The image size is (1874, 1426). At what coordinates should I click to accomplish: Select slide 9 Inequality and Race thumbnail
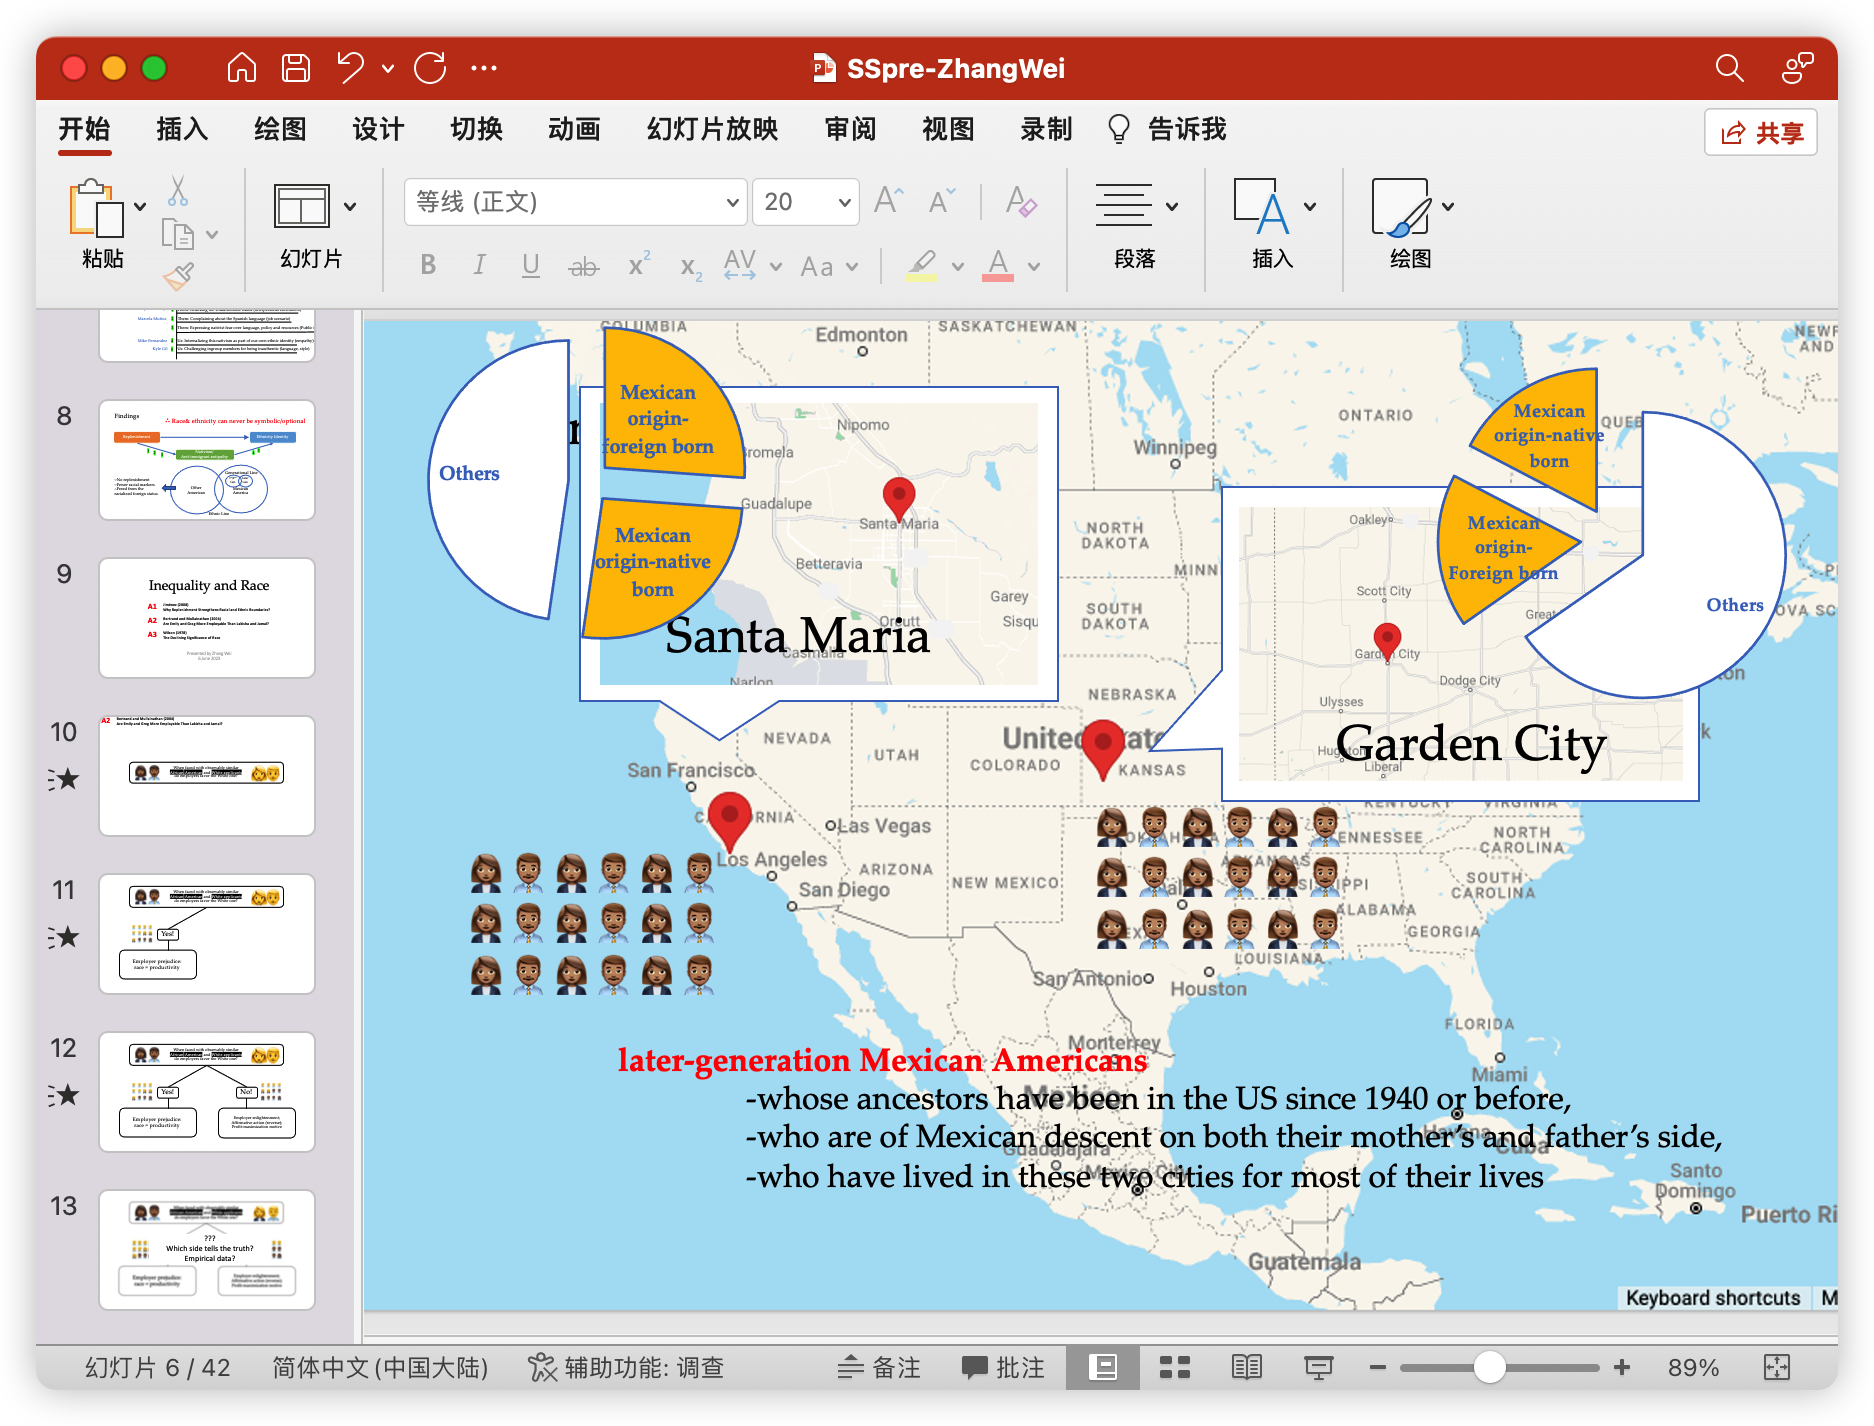click(207, 618)
